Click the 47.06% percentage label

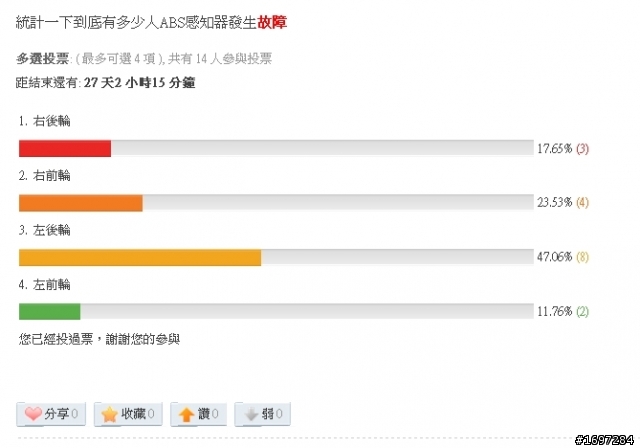point(555,257)
